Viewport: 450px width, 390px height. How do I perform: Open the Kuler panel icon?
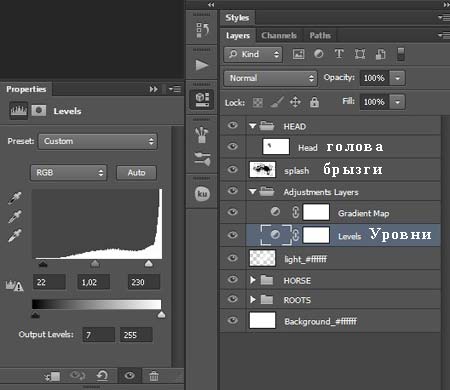pos(202,193)
